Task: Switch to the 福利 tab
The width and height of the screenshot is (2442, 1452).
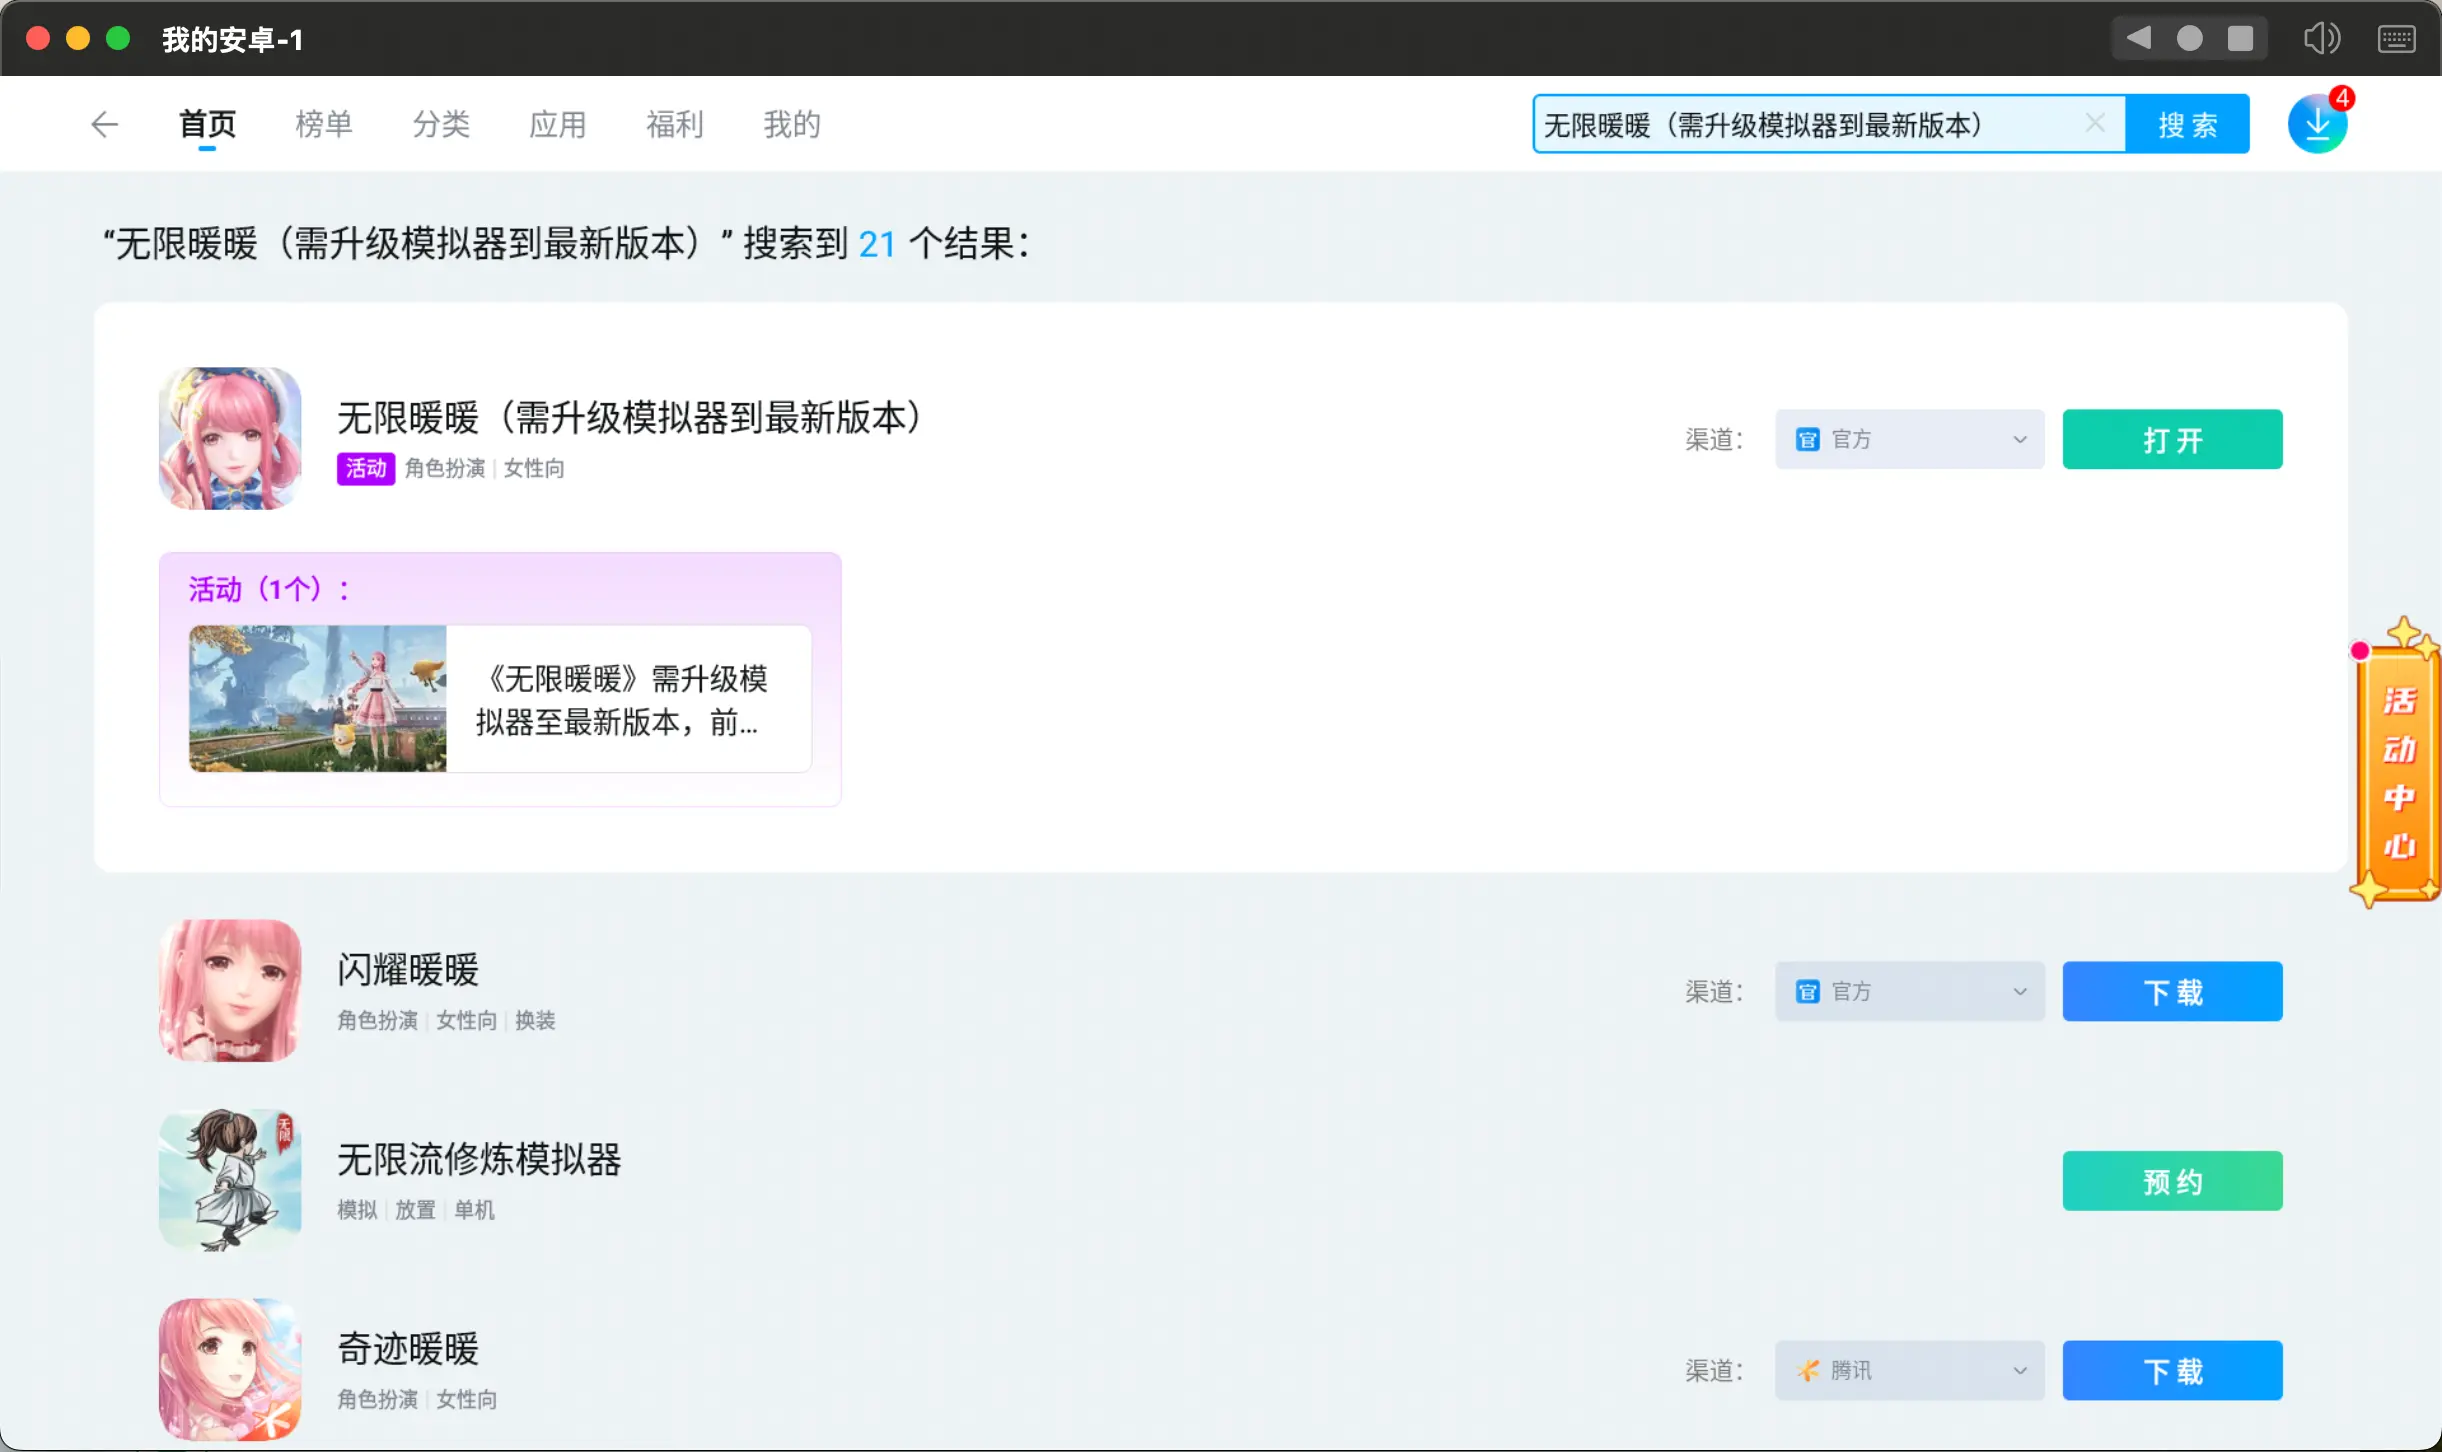Action: pyautogui.click(x=675, y=124)
